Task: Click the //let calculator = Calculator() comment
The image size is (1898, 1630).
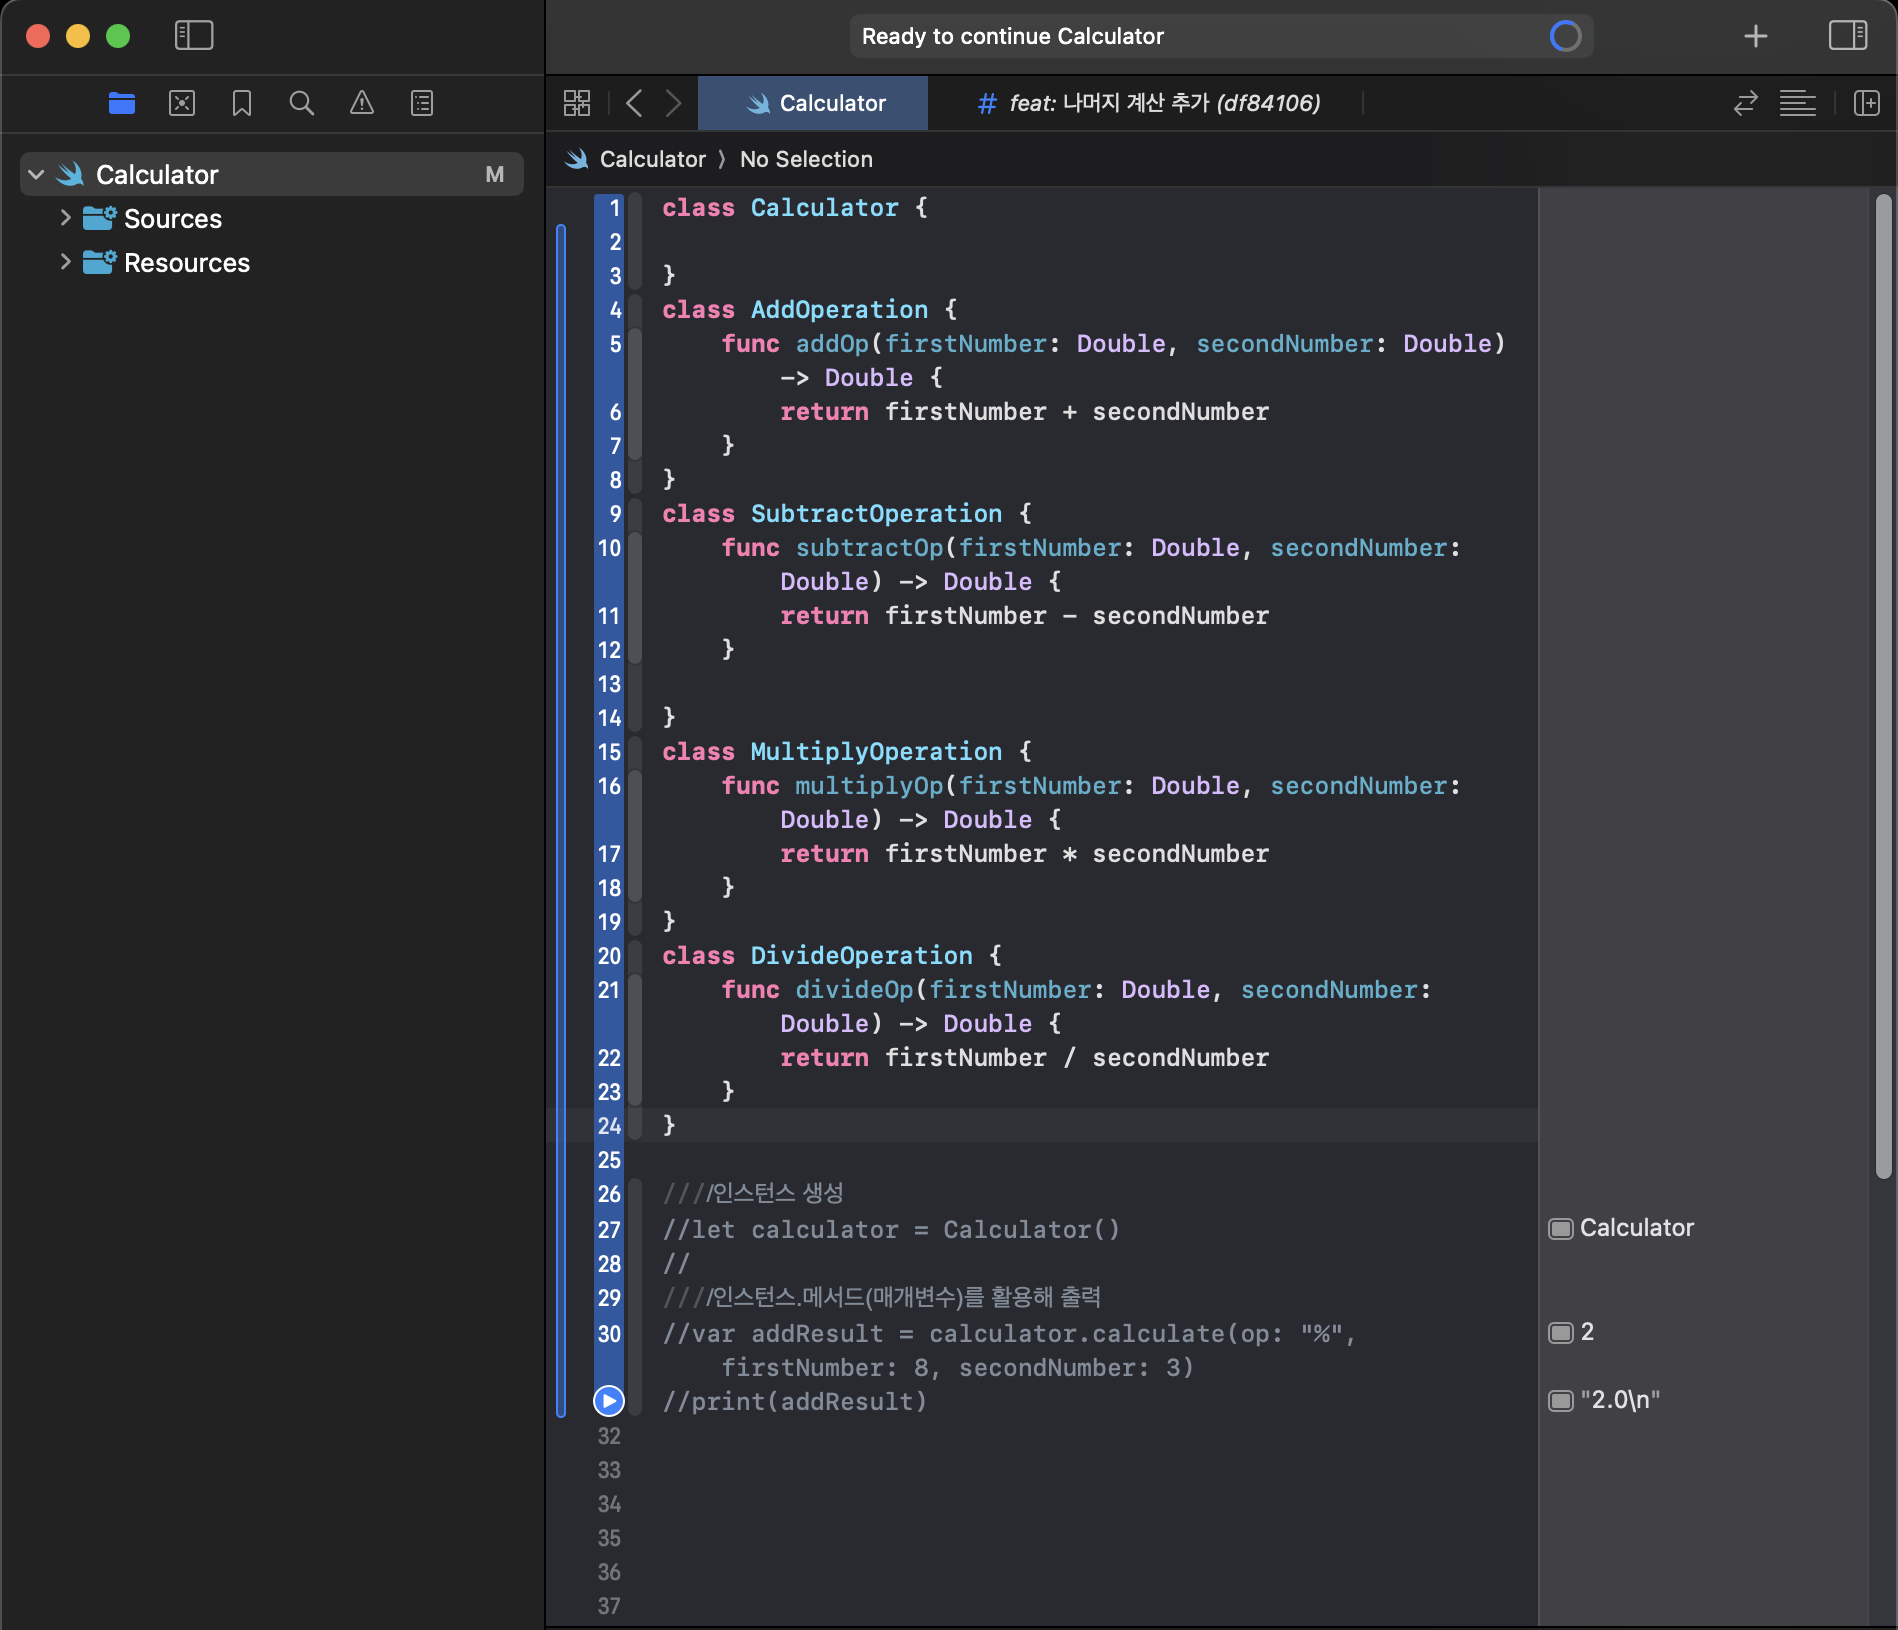Action: pos(891,1230)
